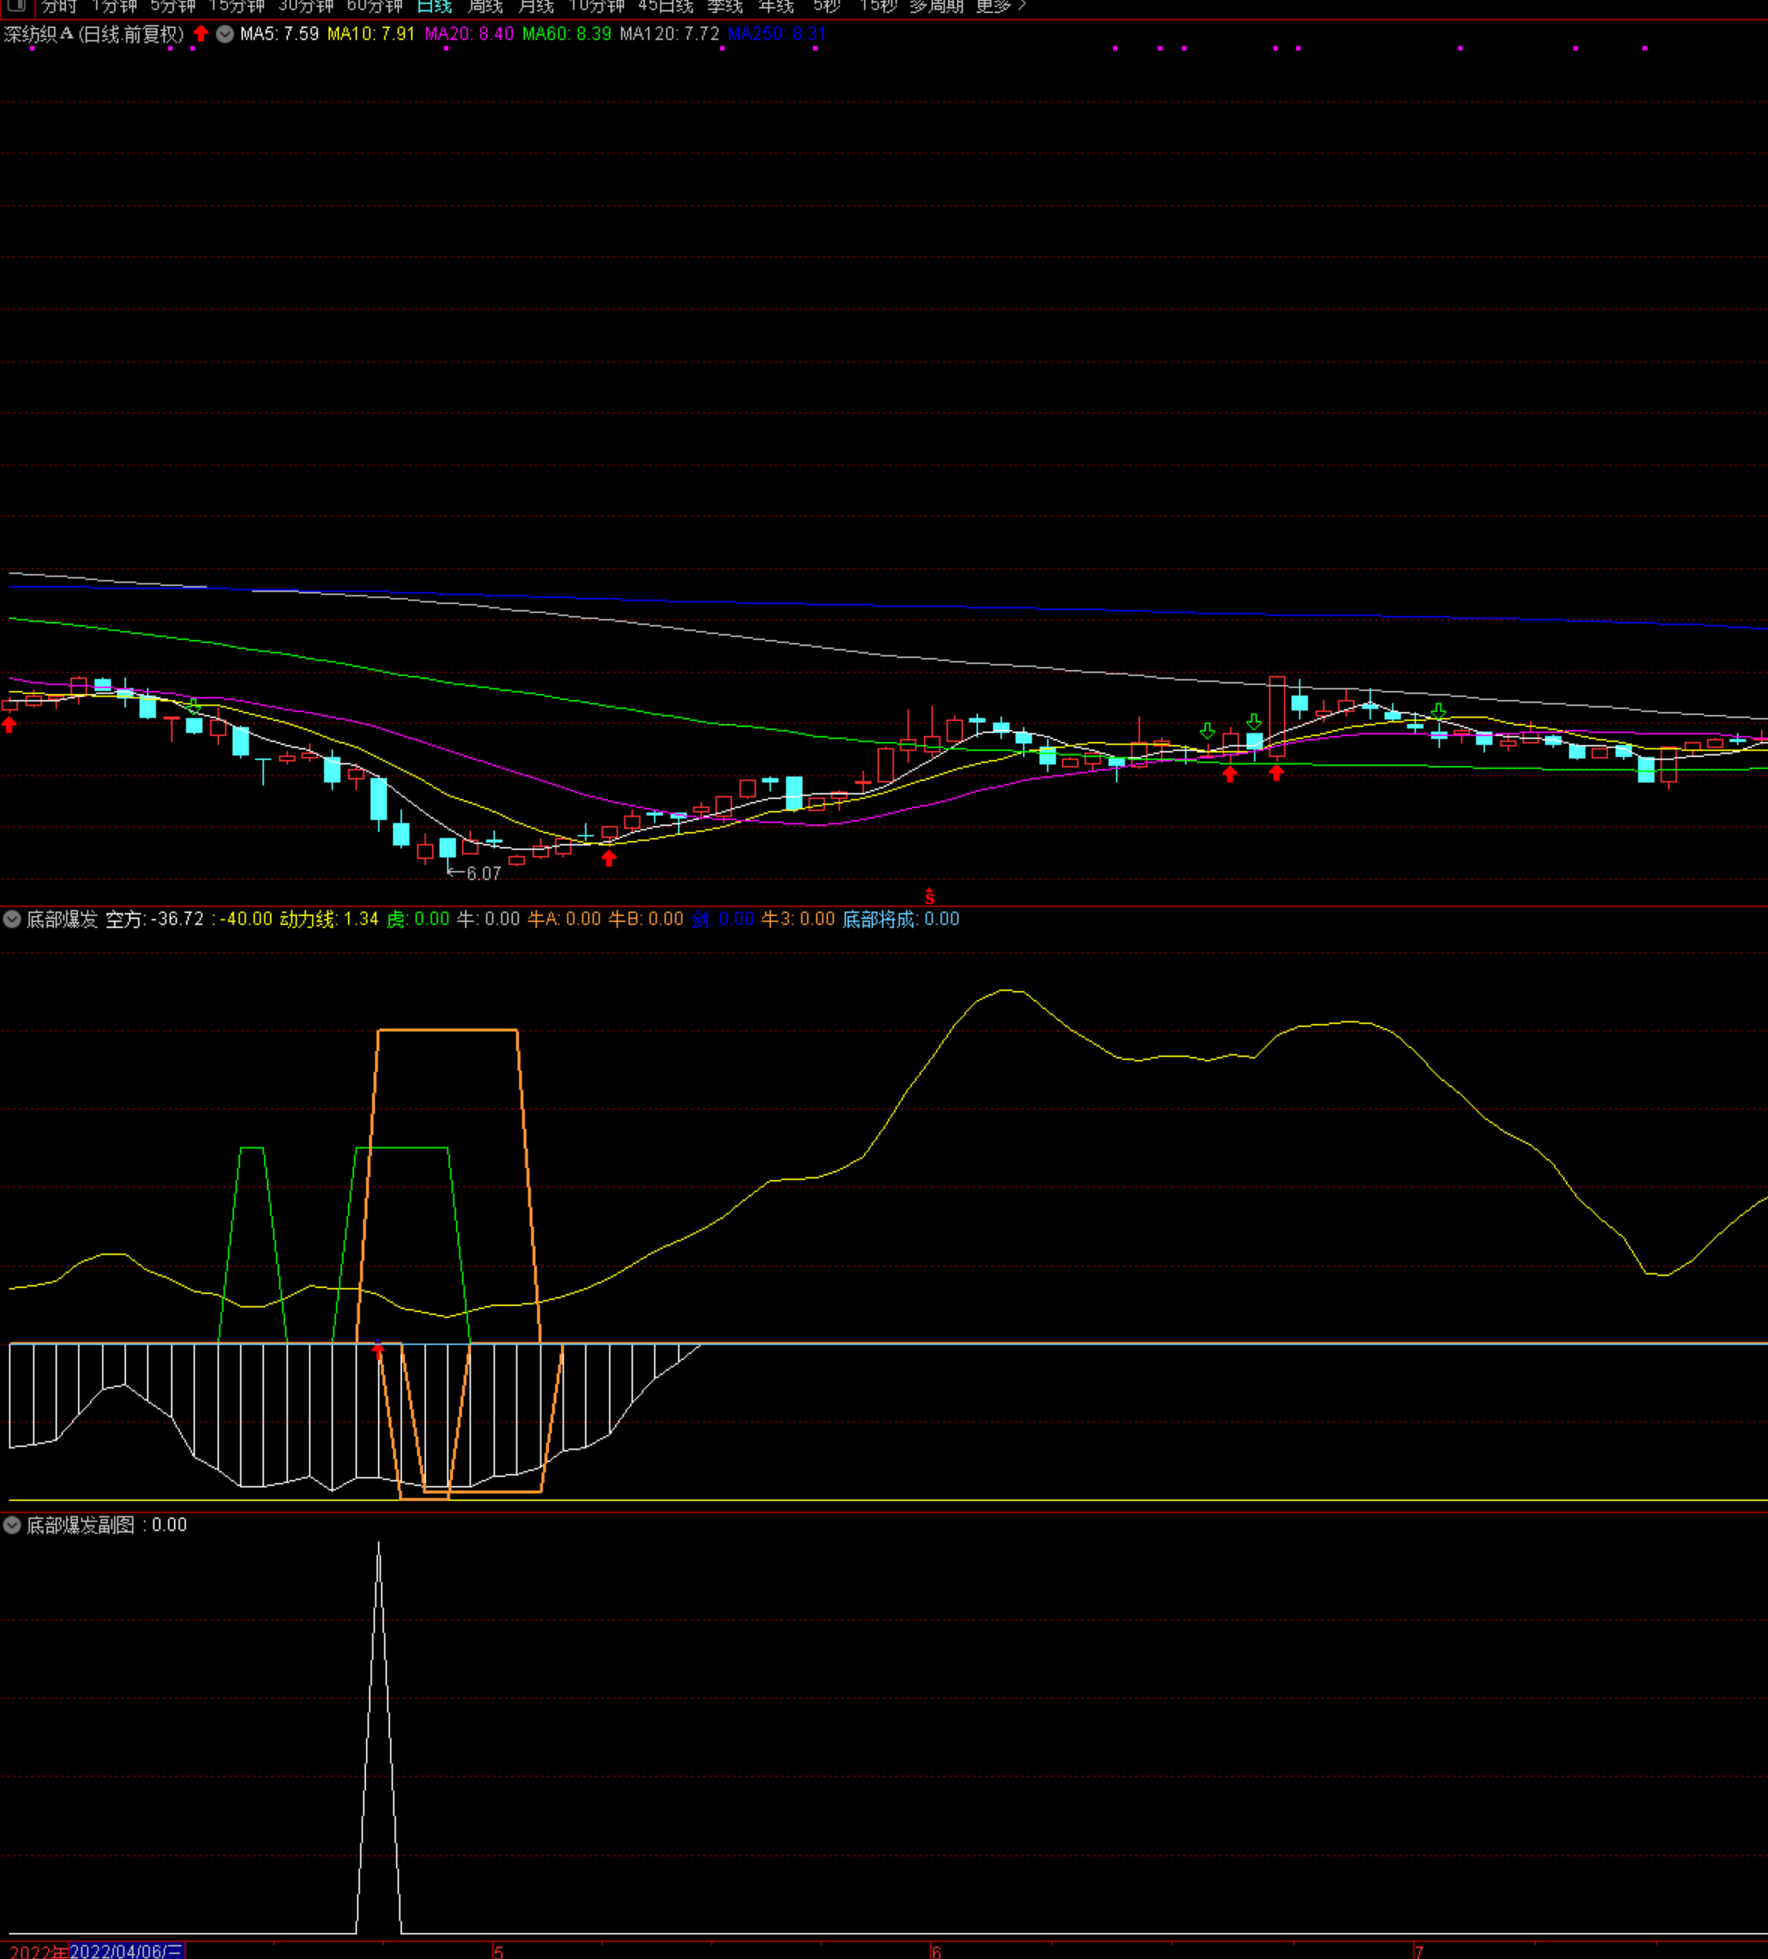Click the 底部爆发副图 indicator name
The height and width of the screenshot is (1959, 1768).
tap(80, 1525)
